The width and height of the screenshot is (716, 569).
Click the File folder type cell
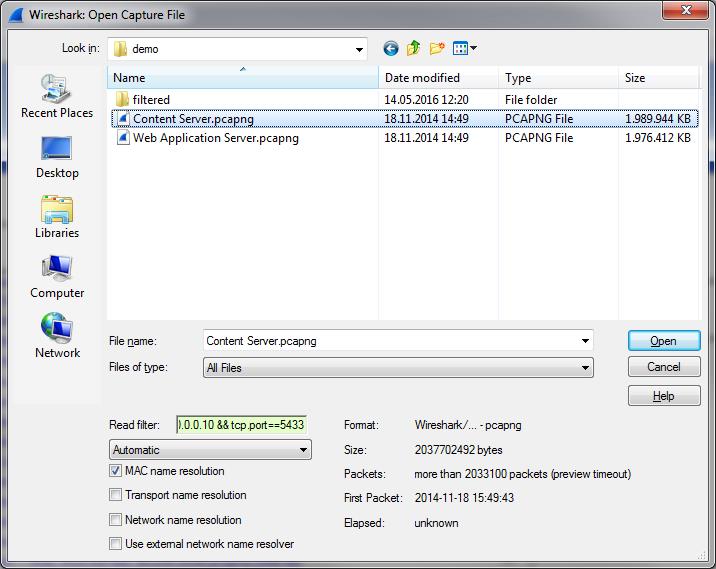pos(531,100)
